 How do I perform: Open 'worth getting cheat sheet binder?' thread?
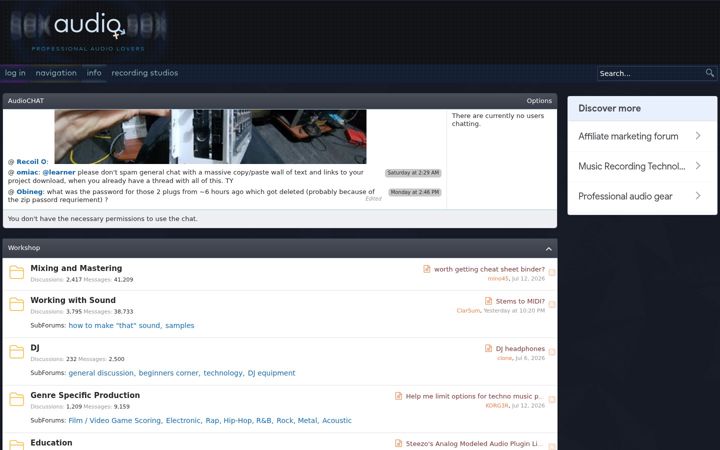click(489, 270)
